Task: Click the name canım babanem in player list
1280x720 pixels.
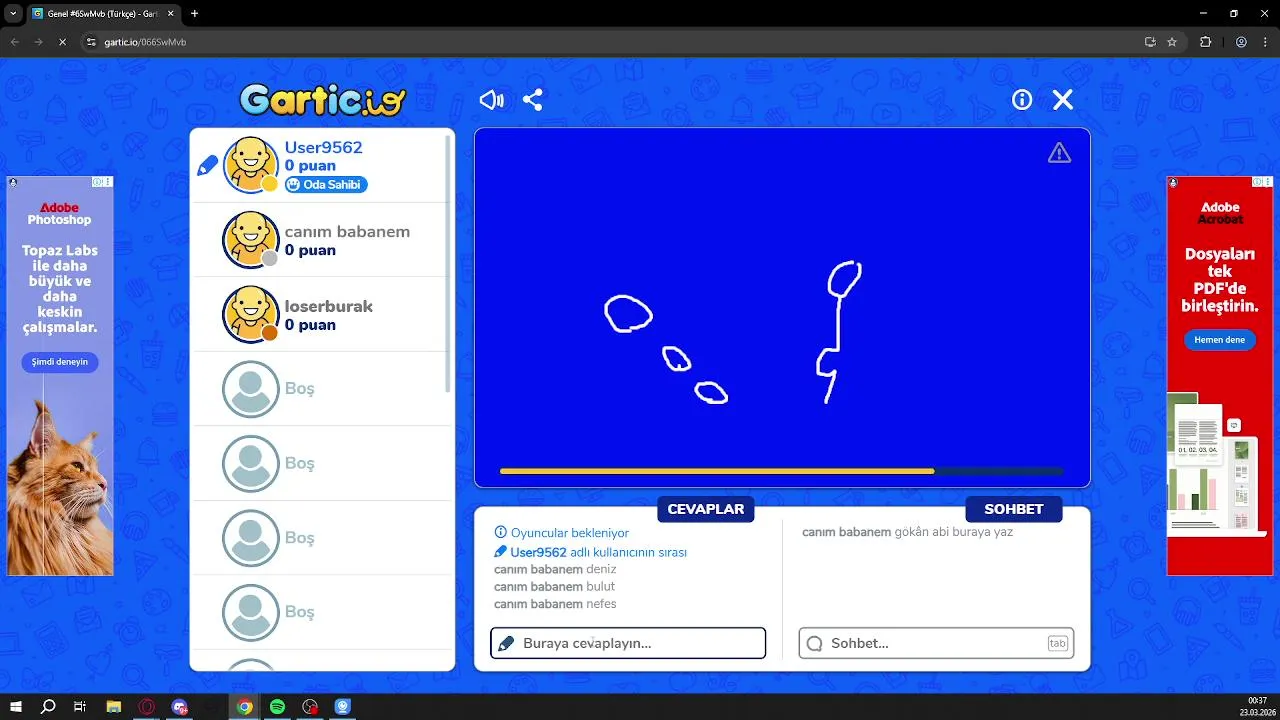Action: (x=347, y=231)
